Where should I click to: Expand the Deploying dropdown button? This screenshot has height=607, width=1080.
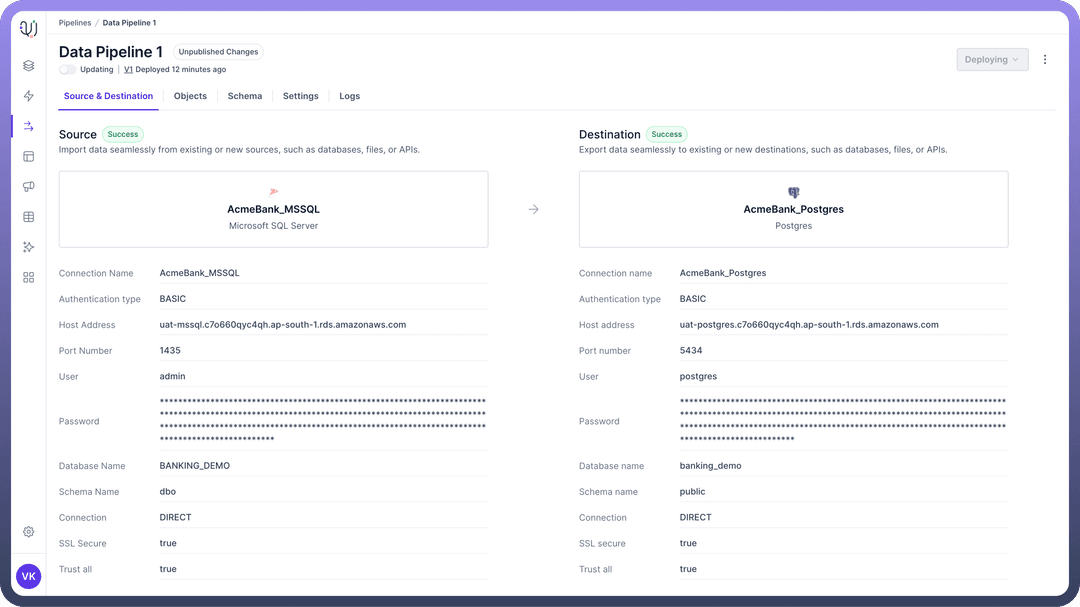point(991,60)
